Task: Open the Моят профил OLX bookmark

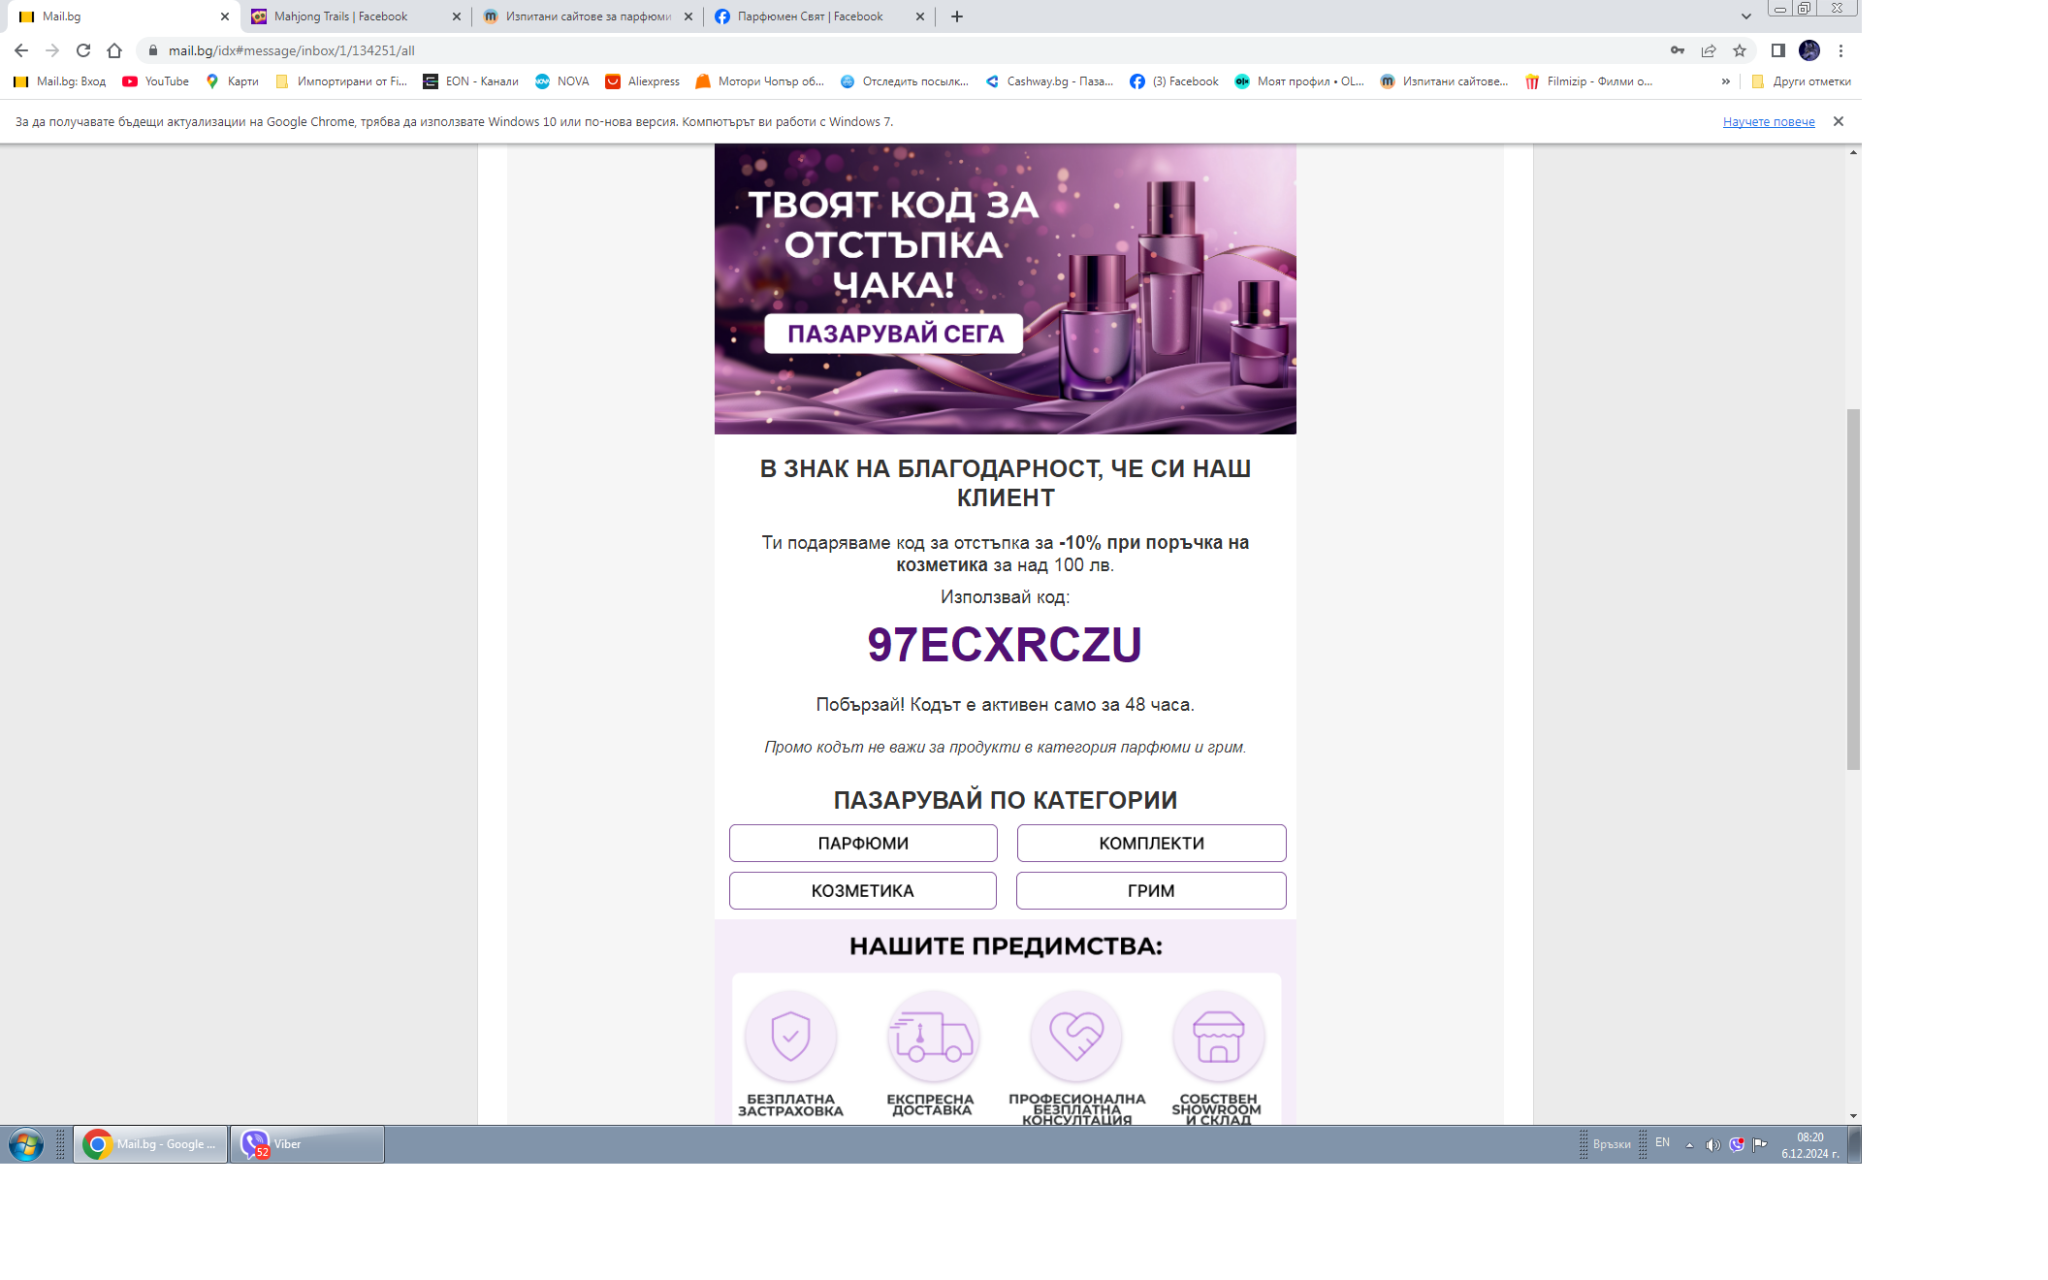Action: (x=1299, y=81)
